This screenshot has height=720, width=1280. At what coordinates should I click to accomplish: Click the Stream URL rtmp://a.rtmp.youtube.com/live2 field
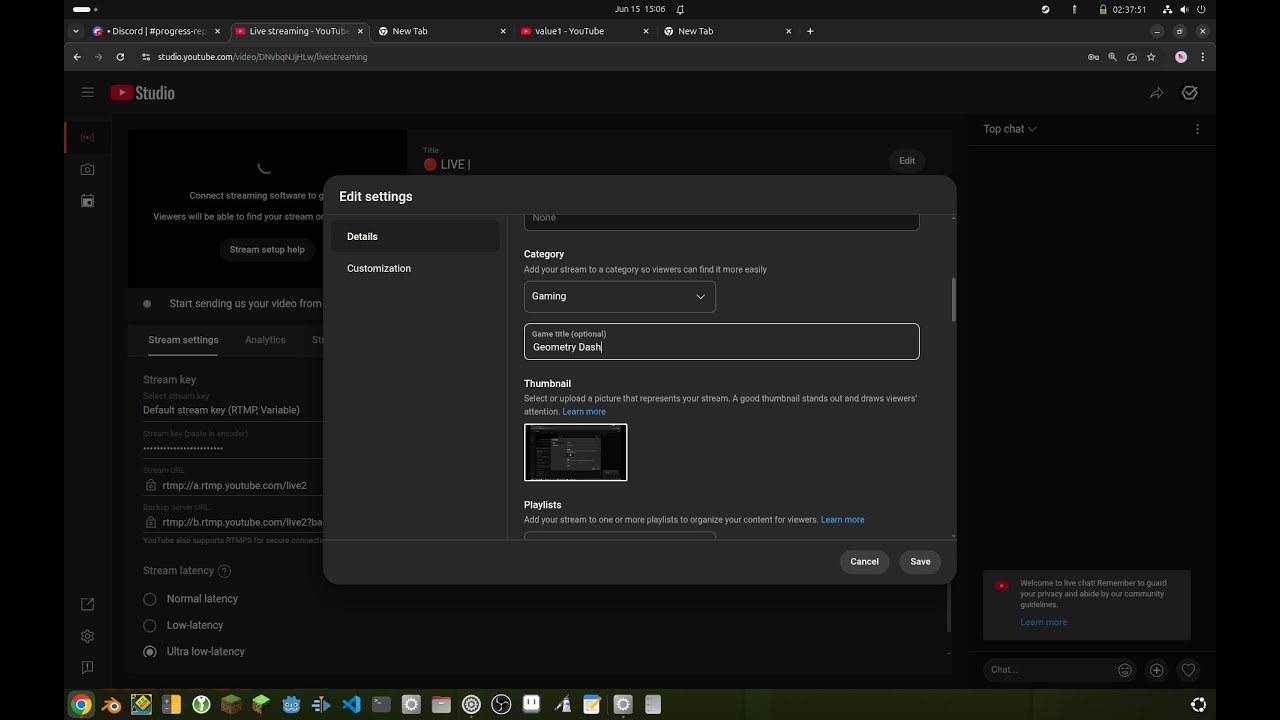(234, 486)
